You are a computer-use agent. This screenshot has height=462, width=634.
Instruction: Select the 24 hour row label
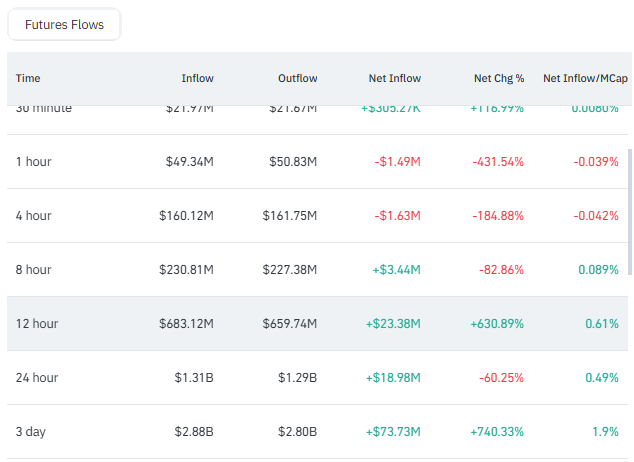(x=36, y=378)
